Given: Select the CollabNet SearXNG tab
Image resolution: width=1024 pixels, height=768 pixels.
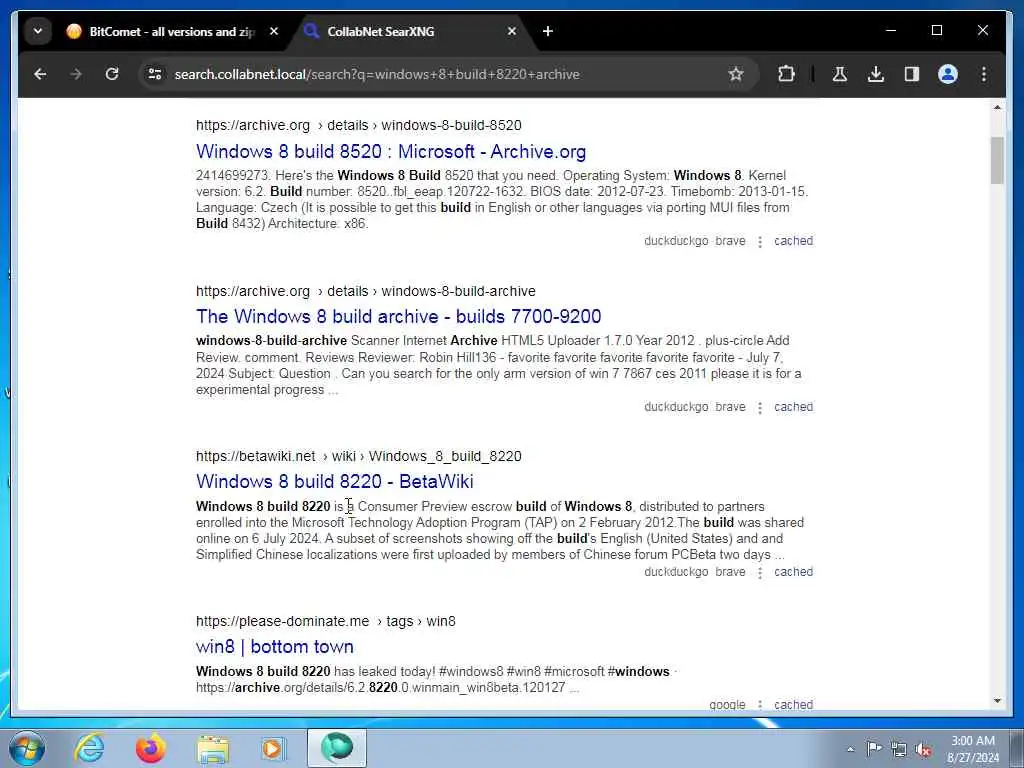Looking at the screenshot, I should (x=410, y=31).
